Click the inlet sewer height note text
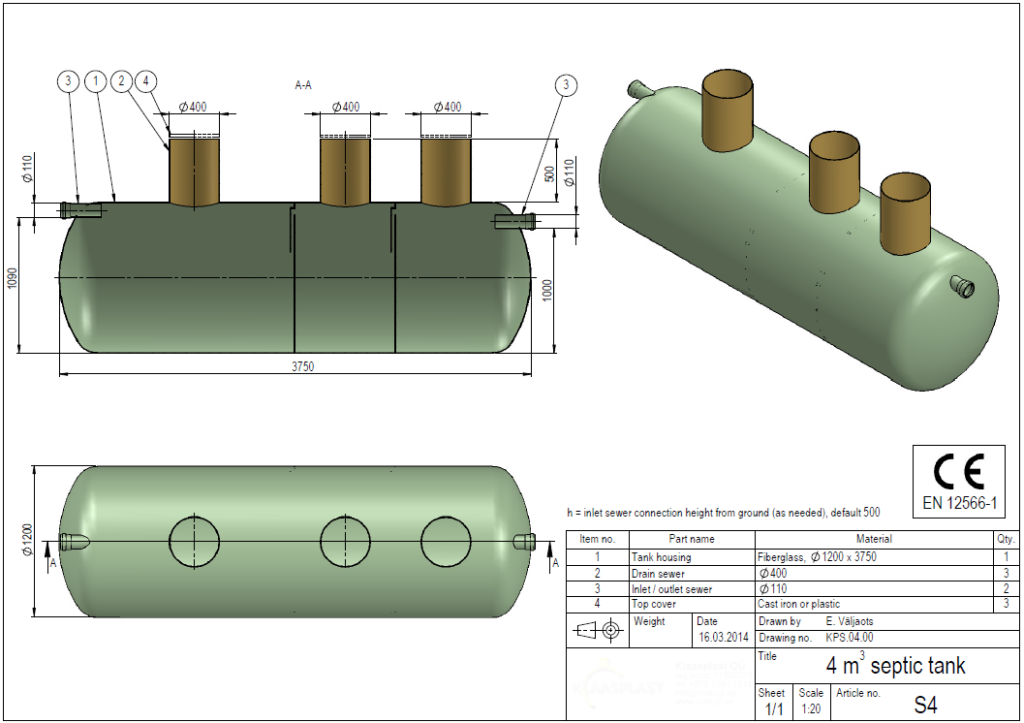The image size is (1024, 723). (x=723, y=512)
